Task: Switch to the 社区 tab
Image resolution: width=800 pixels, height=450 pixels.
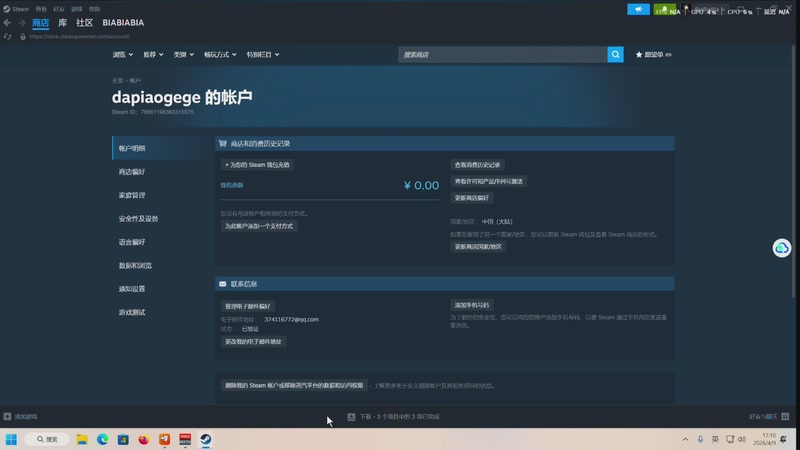Action: click(x=84, y=22)
